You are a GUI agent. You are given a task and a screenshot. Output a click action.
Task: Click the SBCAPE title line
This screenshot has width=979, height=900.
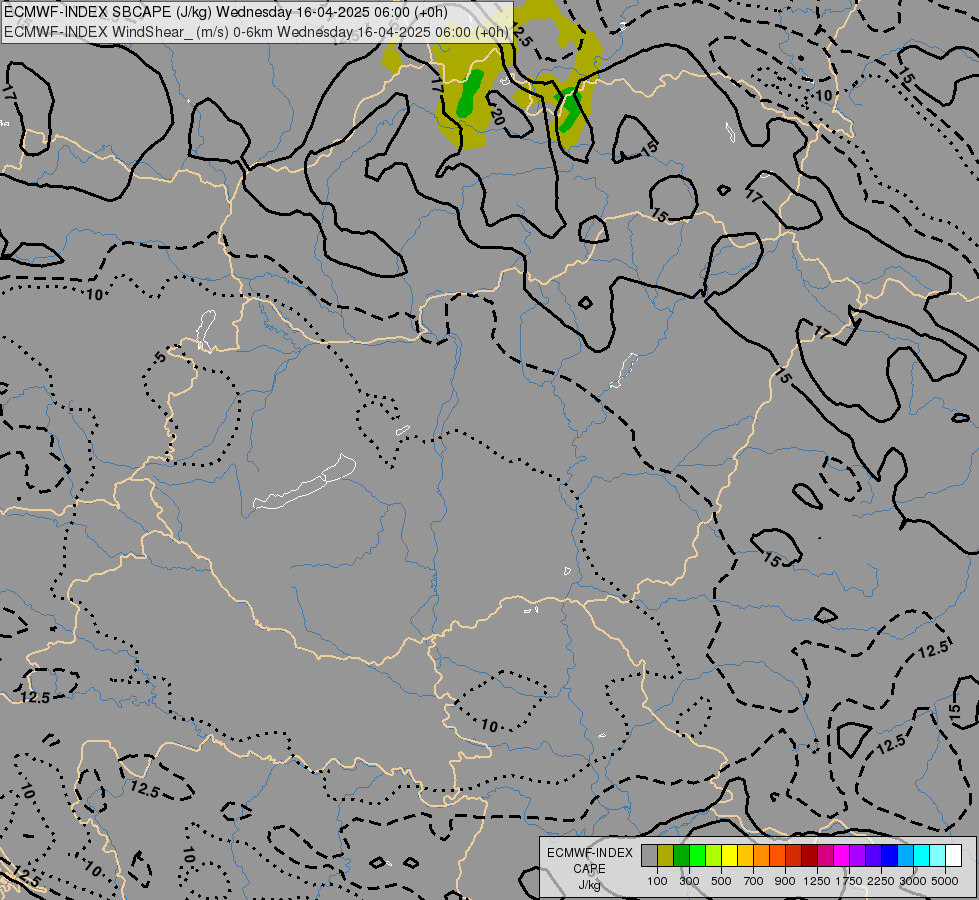(226, 12)
